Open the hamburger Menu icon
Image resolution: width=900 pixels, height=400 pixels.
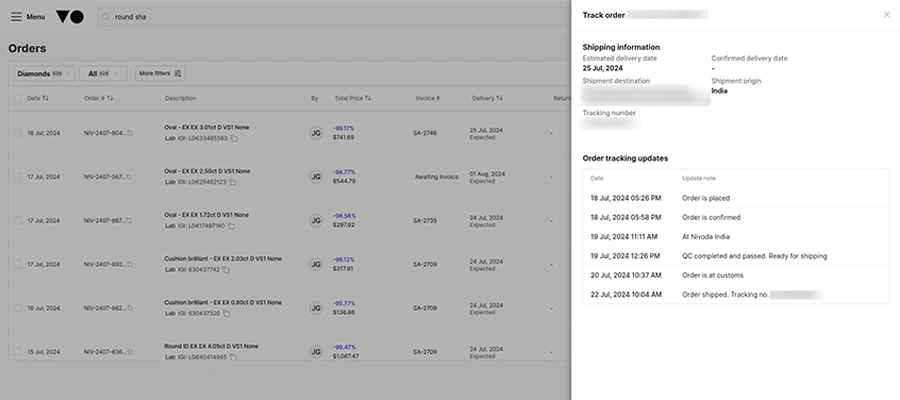[17, 17]
